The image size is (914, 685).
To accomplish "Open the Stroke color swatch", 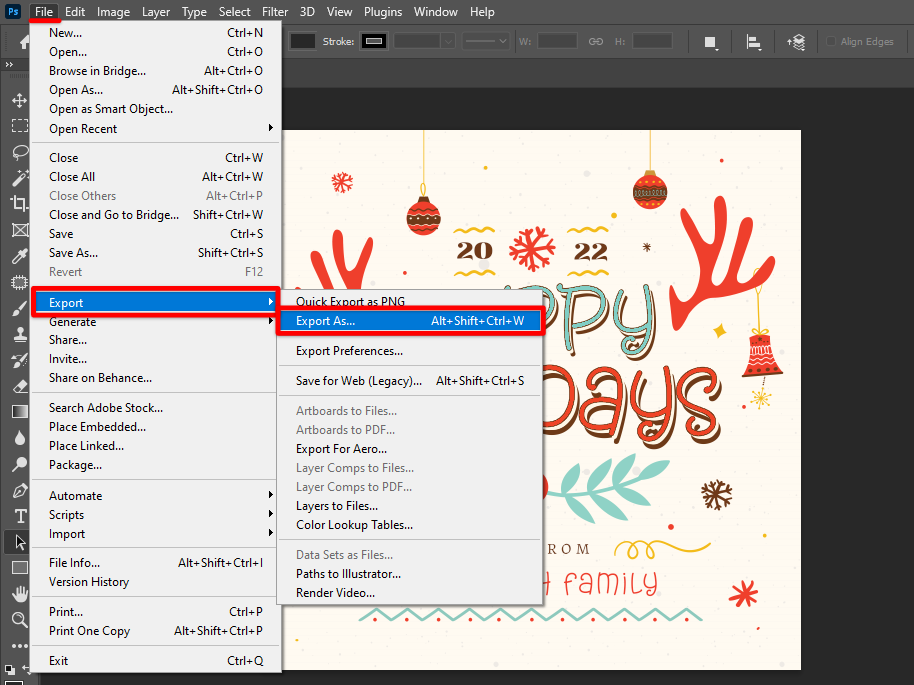I will click(x=374, y=41).
